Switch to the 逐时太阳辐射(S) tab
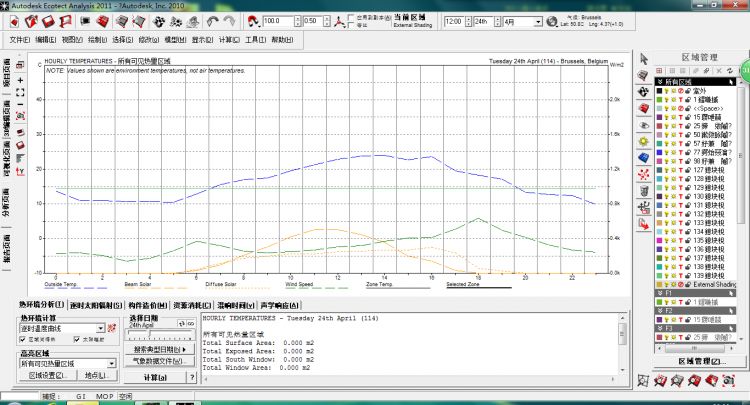Viewport: 750px width, 405px height. coord(96,305)
